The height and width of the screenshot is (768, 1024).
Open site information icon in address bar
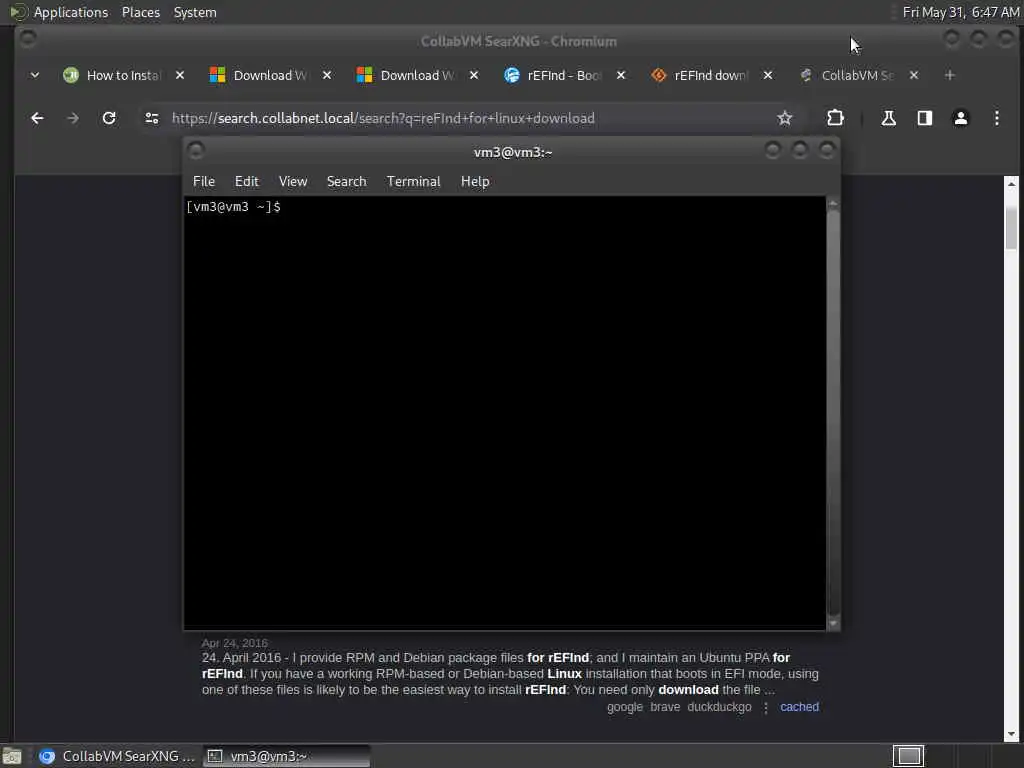pos(152,118)
